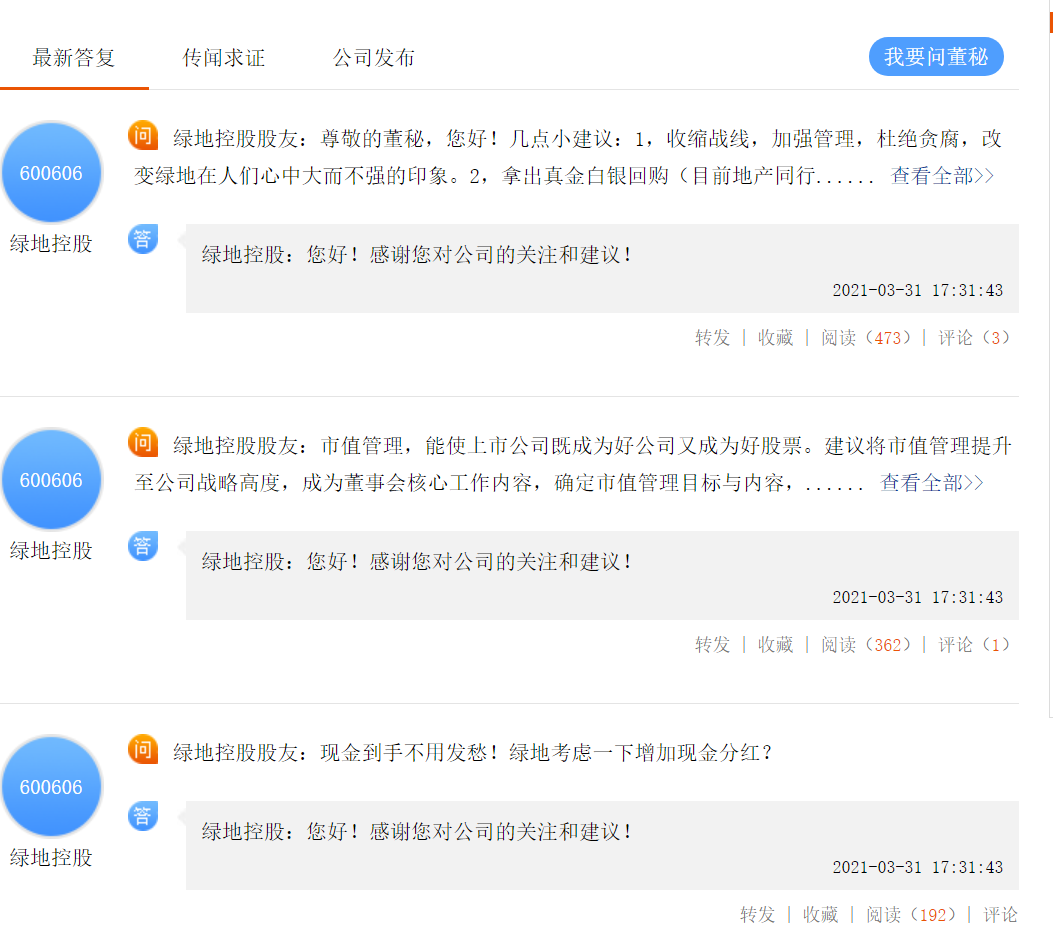
Task: Click the orange 问 icon on the 收缩战线 question
Action: point(143,136)
